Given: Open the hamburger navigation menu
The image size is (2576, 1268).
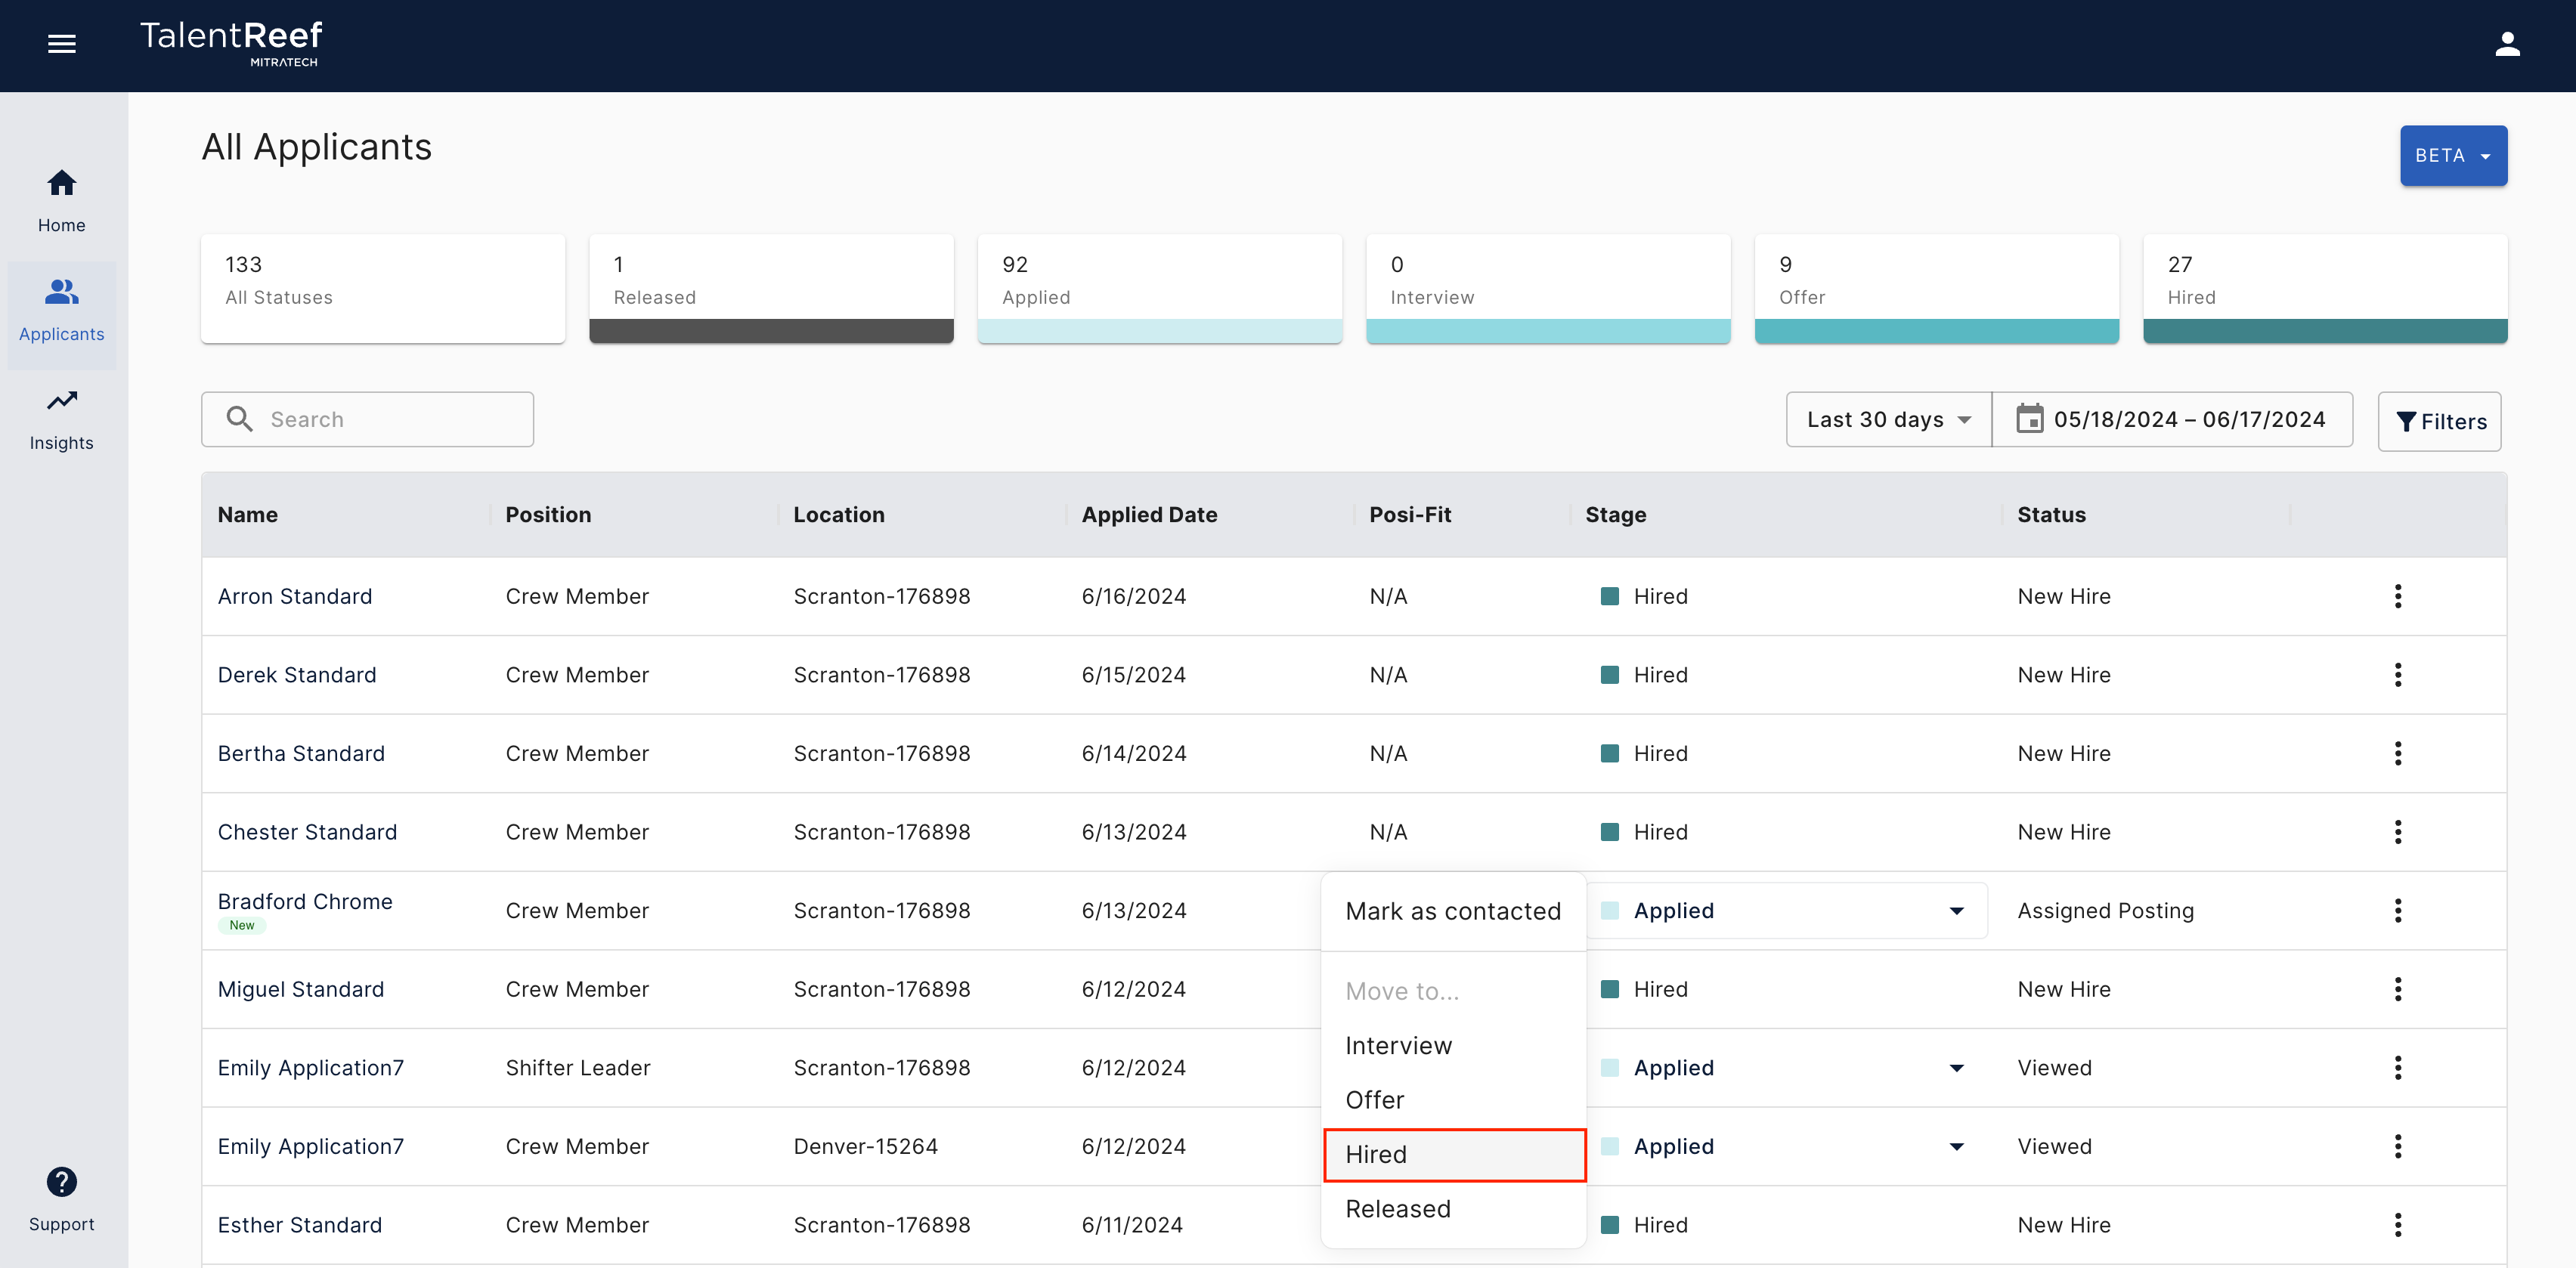Looking at the screenshot, I should pos(62,44).
